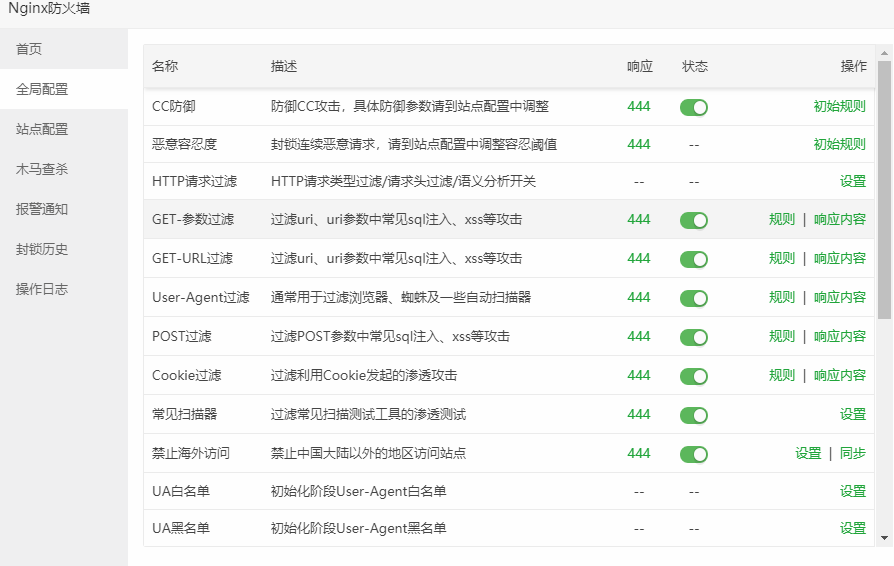894x566 pixels.
Task: Click the 描述 column header
Action: 284,66
